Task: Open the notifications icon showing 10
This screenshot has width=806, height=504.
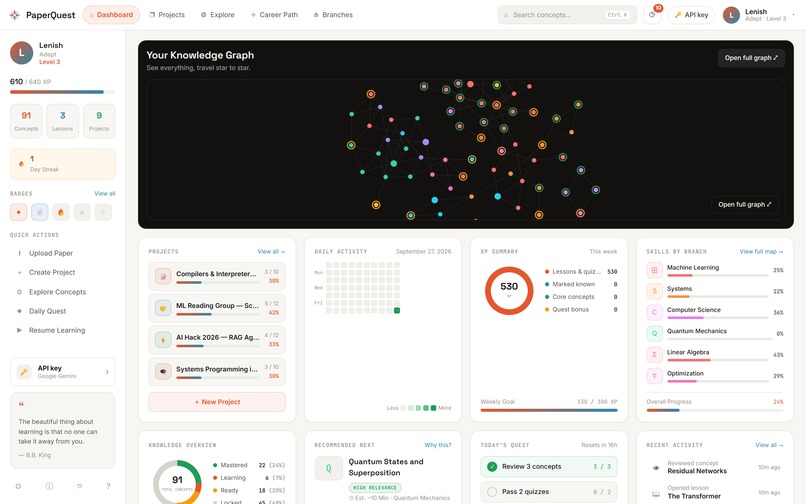Action: (x=652, y=15)
